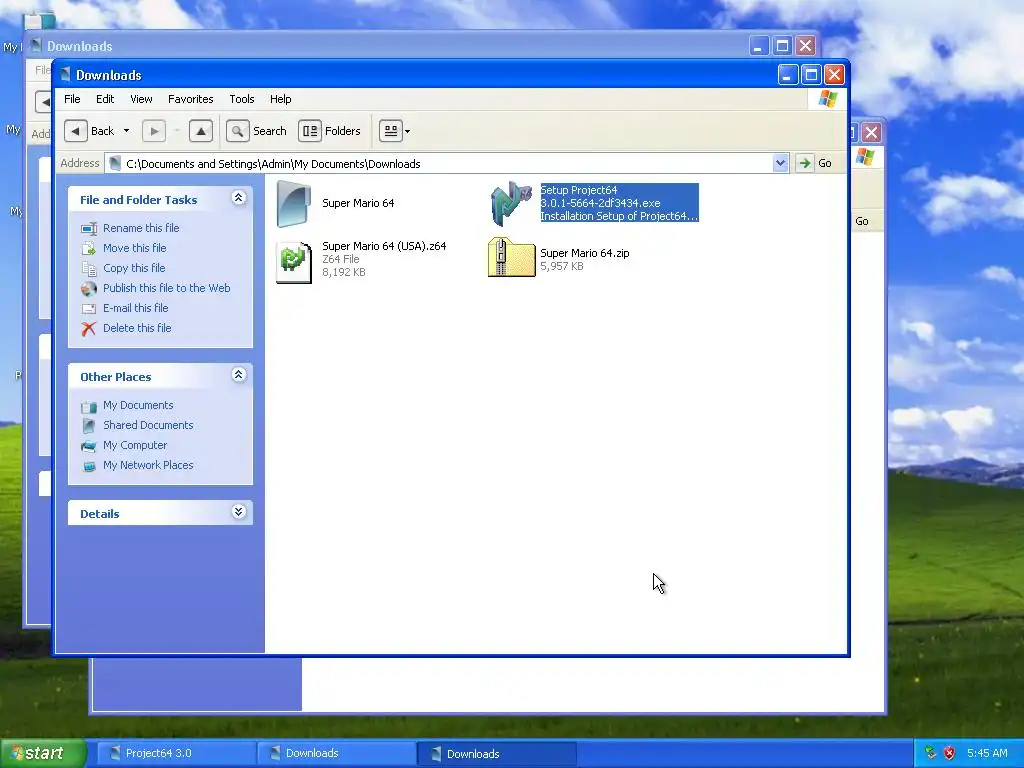Toggle the Folders pane button
The height and width of the screenshot is (768, 1024).
pos(330,131)
